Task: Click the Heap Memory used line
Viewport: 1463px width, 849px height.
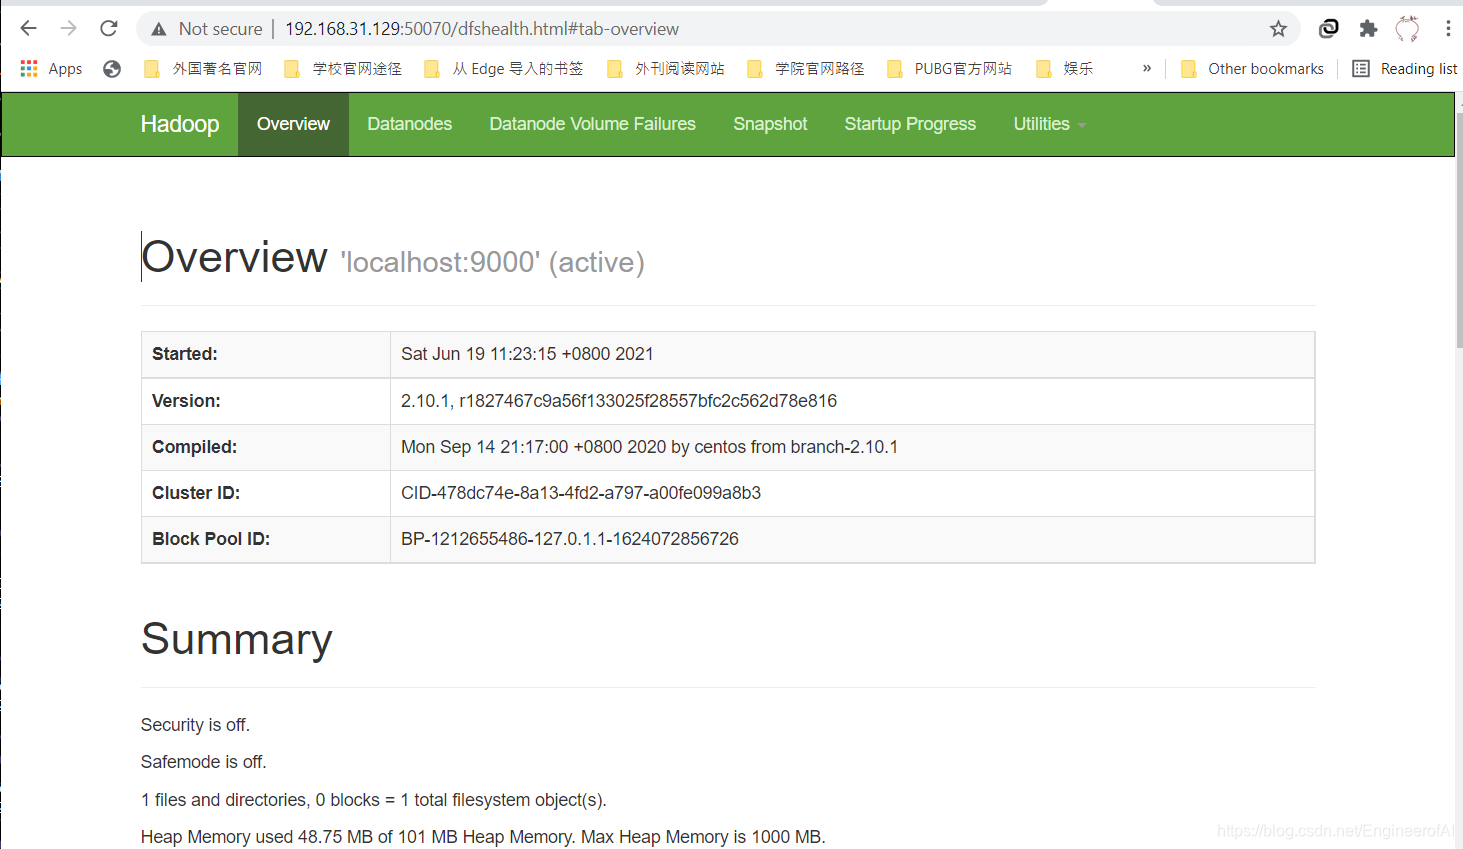Action: point(483,837)
